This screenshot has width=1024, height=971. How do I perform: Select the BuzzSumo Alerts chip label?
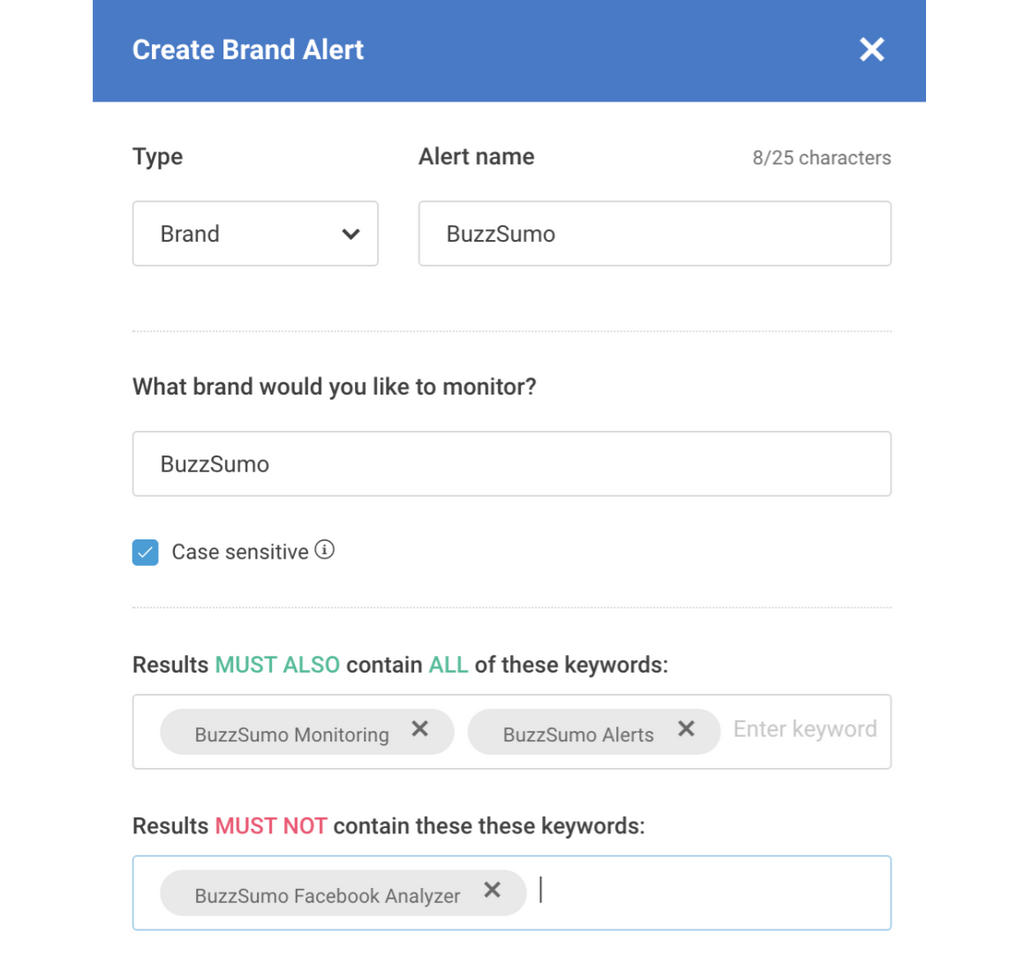pyautogui.click(x=578, y=735)
